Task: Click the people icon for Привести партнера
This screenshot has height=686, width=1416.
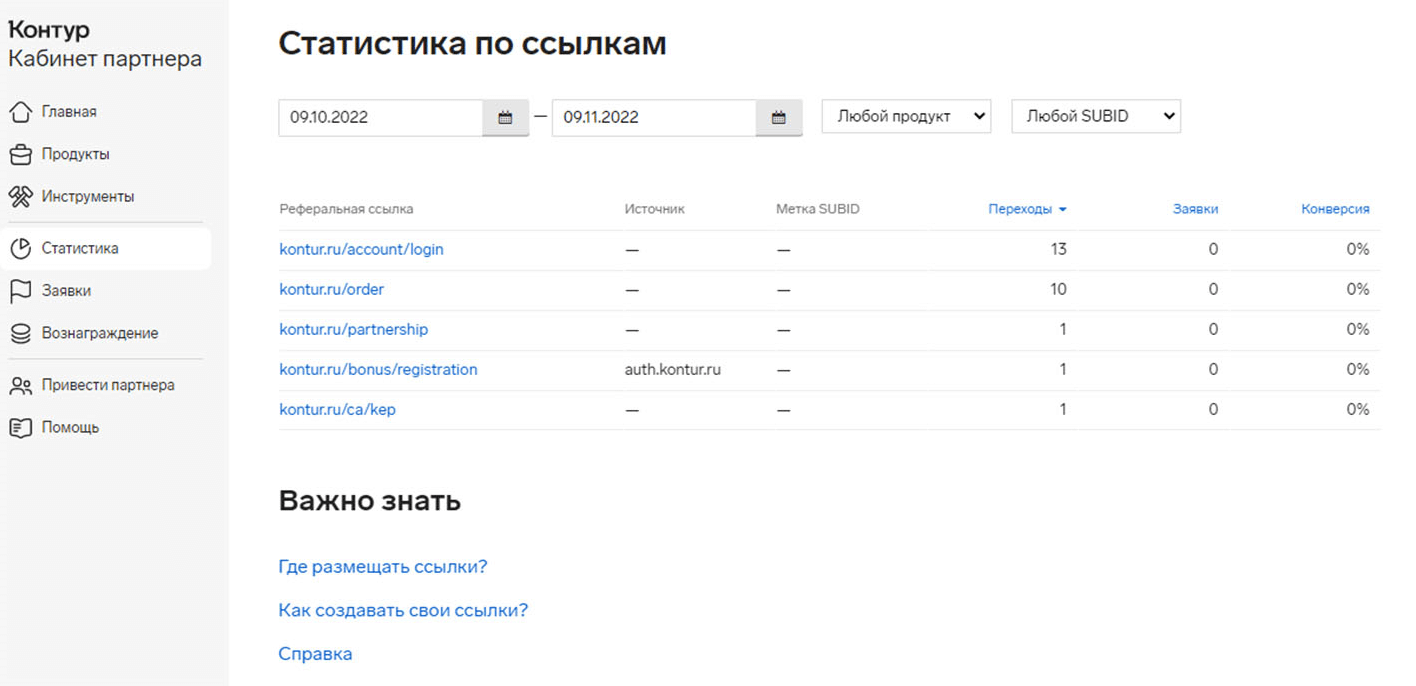Action: coord(20,386)
